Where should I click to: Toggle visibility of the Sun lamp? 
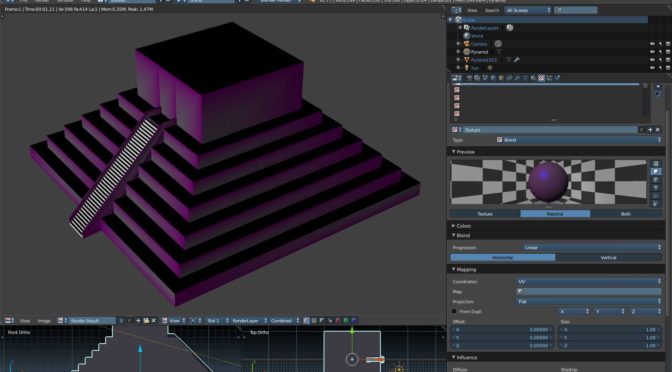point(652,68)
